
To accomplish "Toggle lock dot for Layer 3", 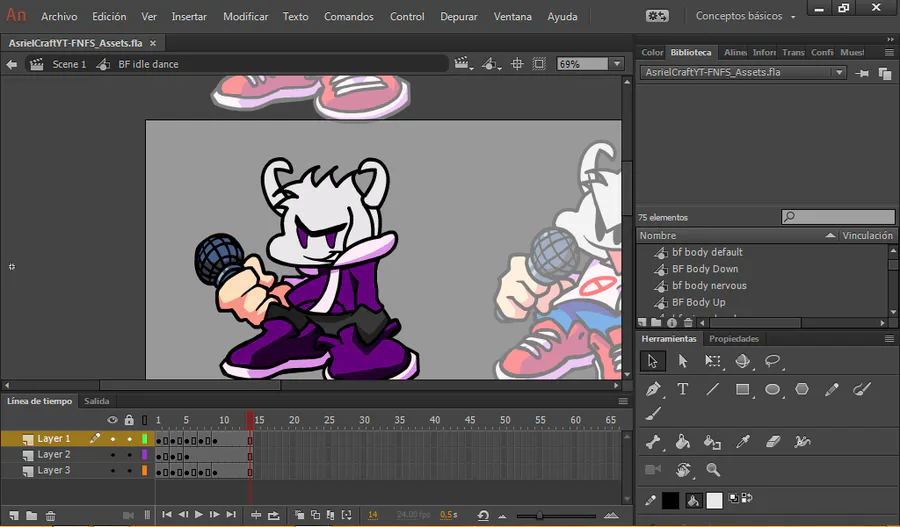I will click(x=129, y=471).
